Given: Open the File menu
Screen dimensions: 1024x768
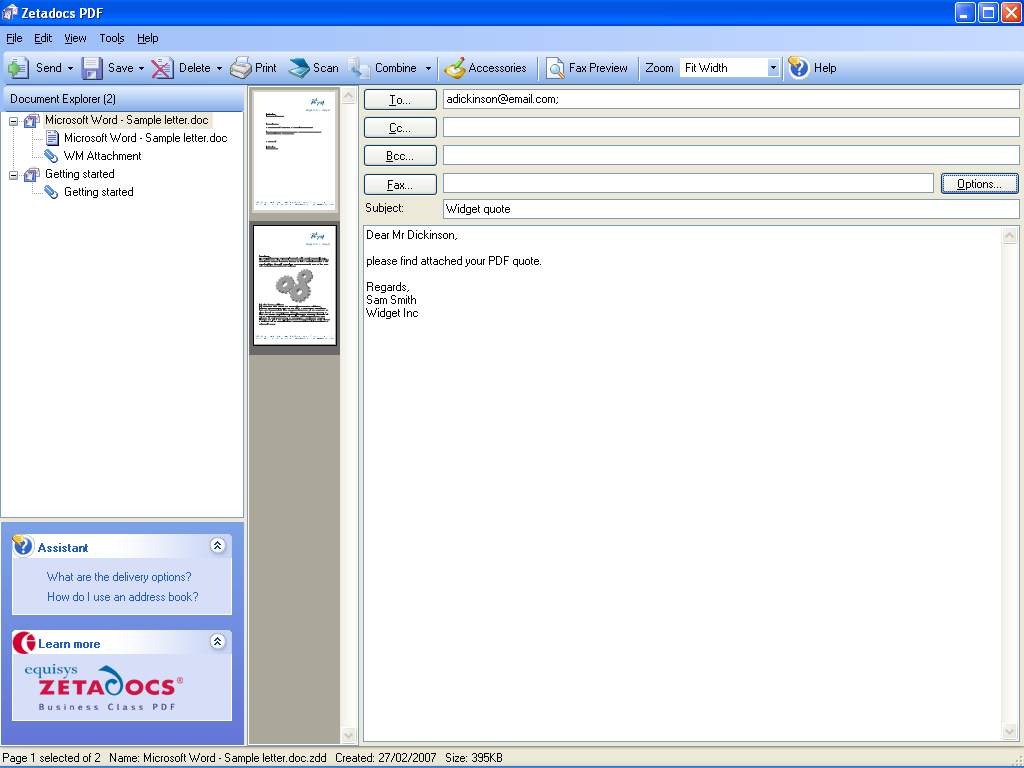Looking at the screenshot, I should click(x=14, y=39).
